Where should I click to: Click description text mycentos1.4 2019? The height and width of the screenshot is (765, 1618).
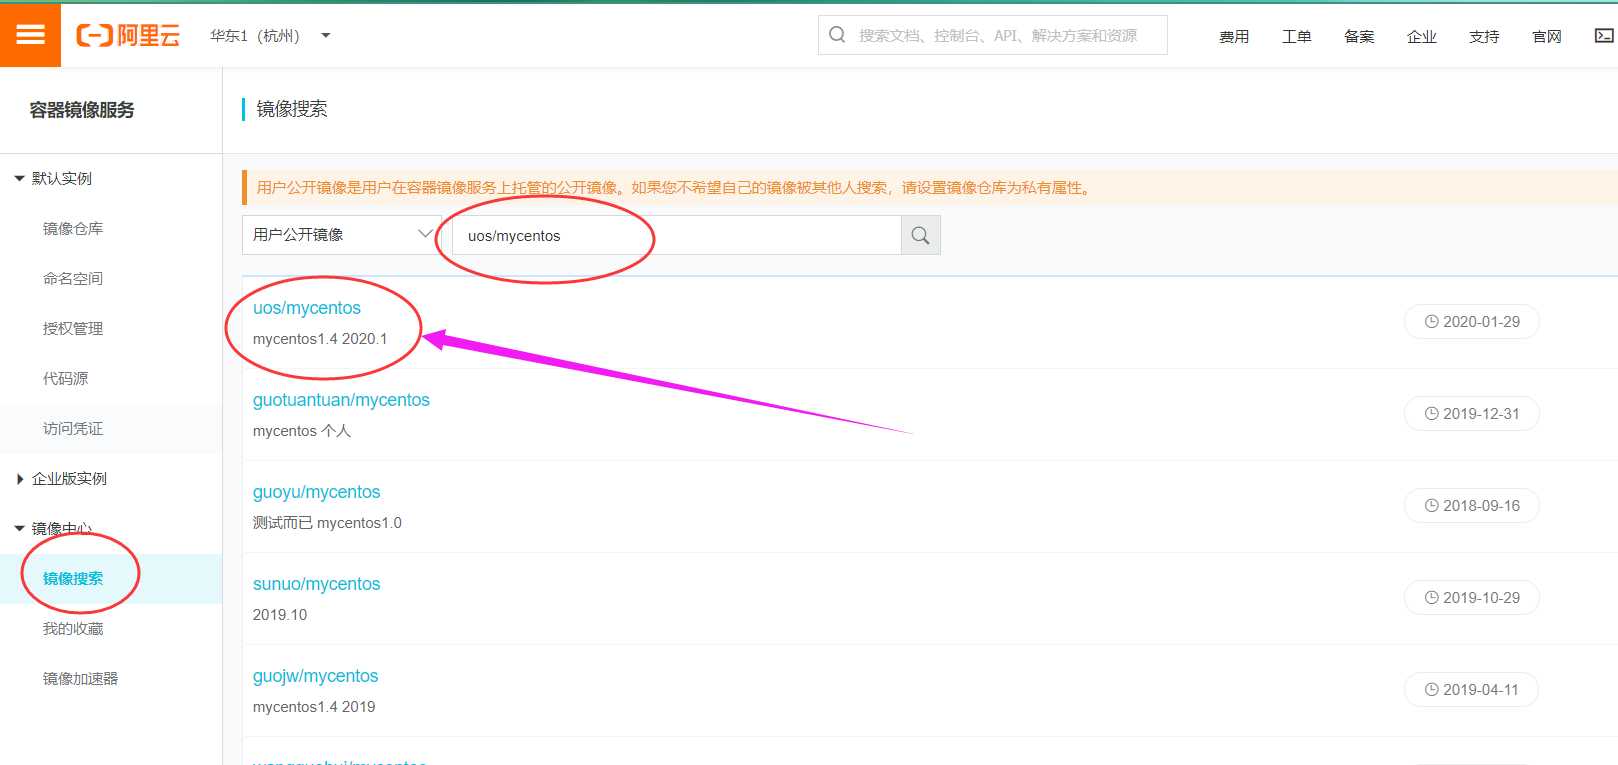coord(314,707)
